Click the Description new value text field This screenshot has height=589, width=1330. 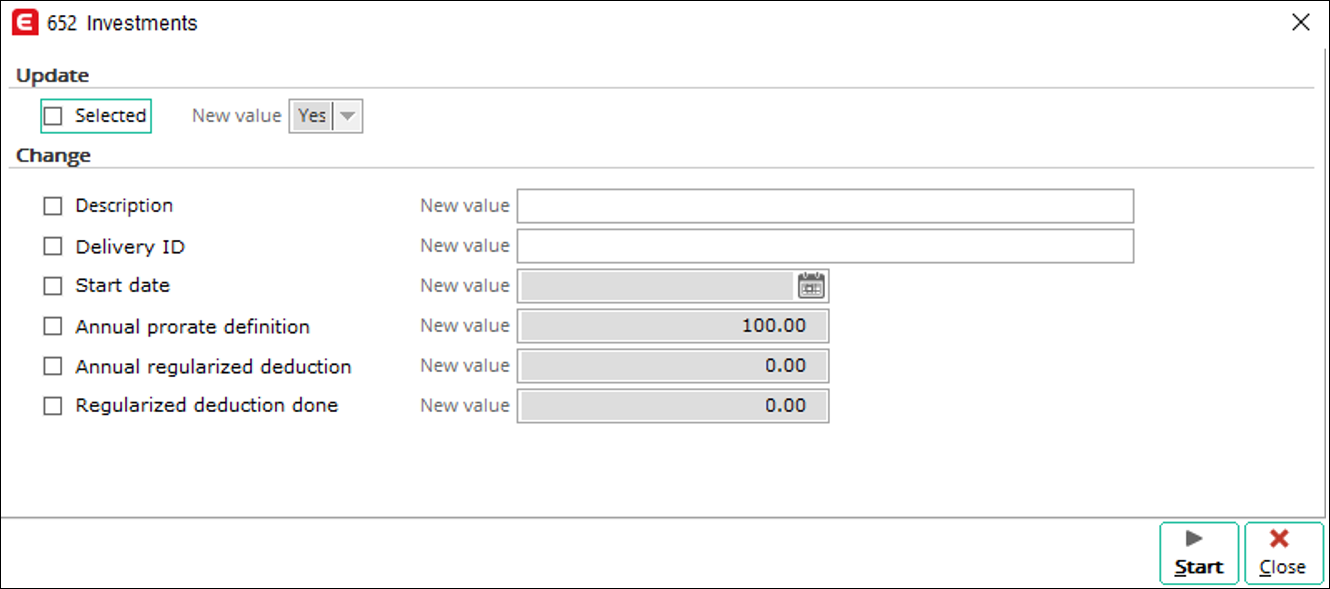pos(825,206)
